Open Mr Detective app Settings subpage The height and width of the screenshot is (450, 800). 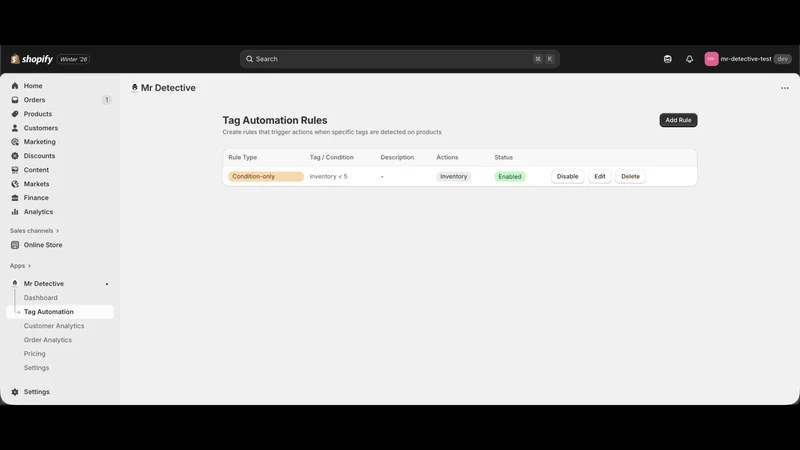point(36,367)
